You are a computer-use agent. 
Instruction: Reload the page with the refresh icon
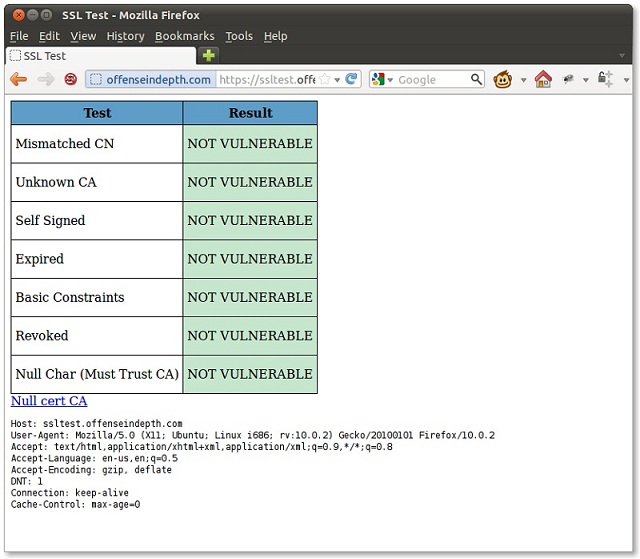352,79
